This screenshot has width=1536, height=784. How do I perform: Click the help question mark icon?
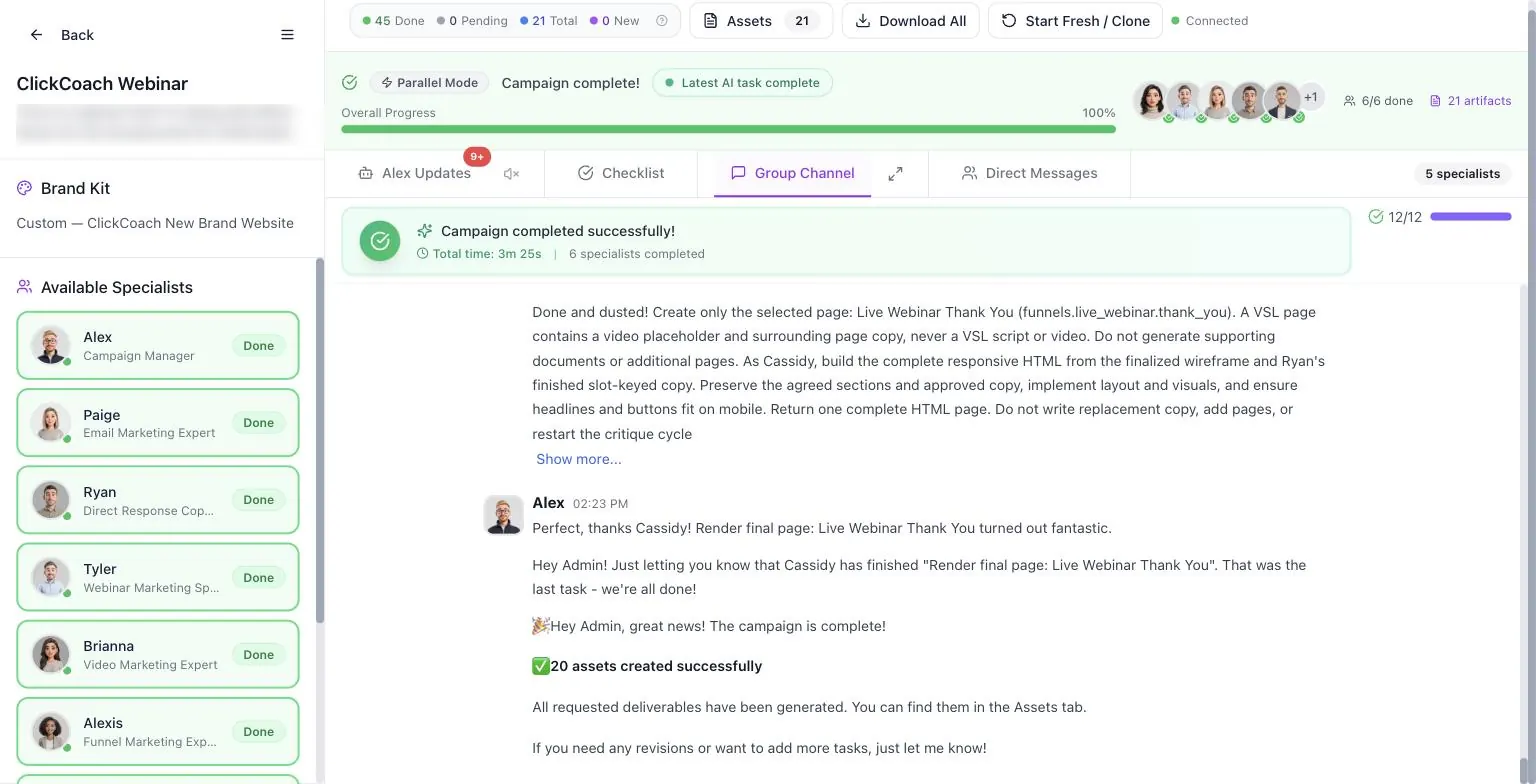point(661,21)
